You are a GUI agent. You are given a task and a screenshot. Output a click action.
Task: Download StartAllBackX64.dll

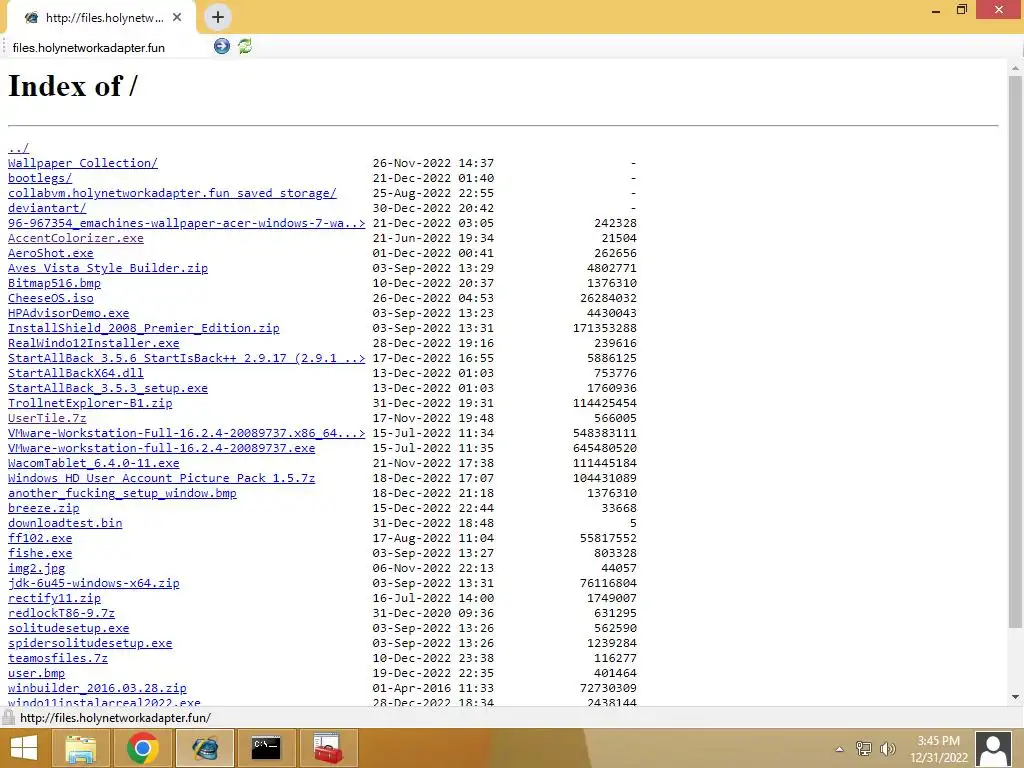point(76,374)
